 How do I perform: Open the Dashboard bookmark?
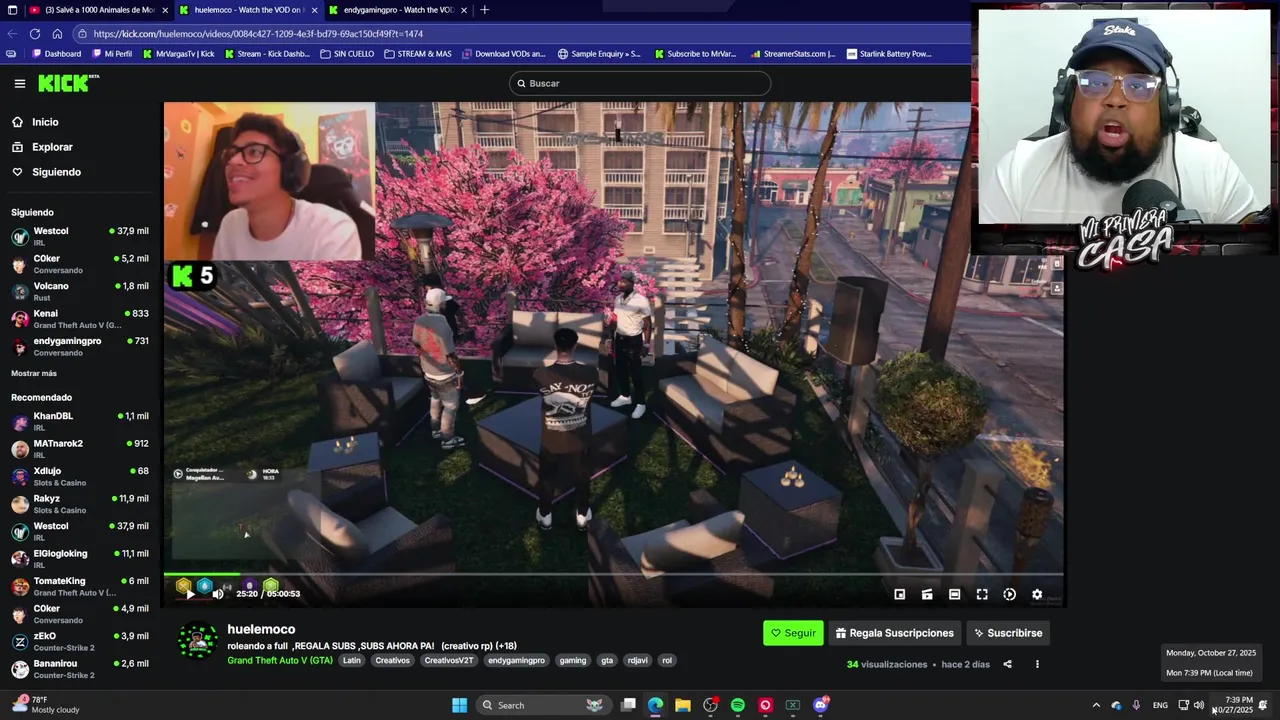click(57, 54)
